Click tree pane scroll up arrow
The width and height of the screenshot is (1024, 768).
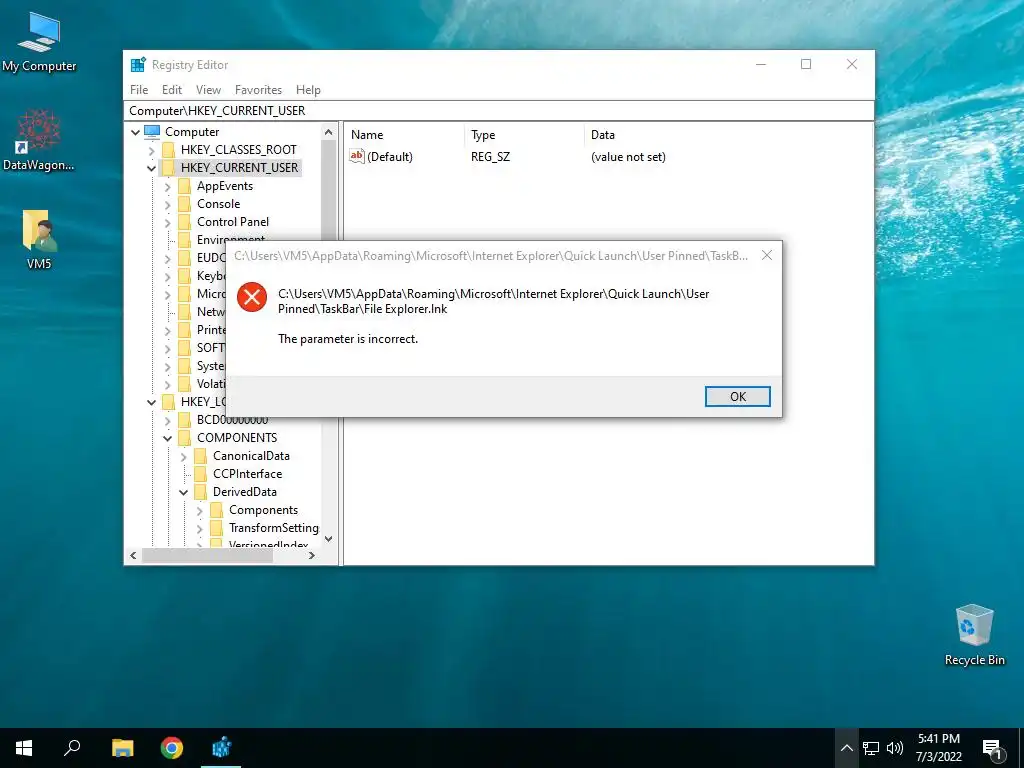[328, 133]
